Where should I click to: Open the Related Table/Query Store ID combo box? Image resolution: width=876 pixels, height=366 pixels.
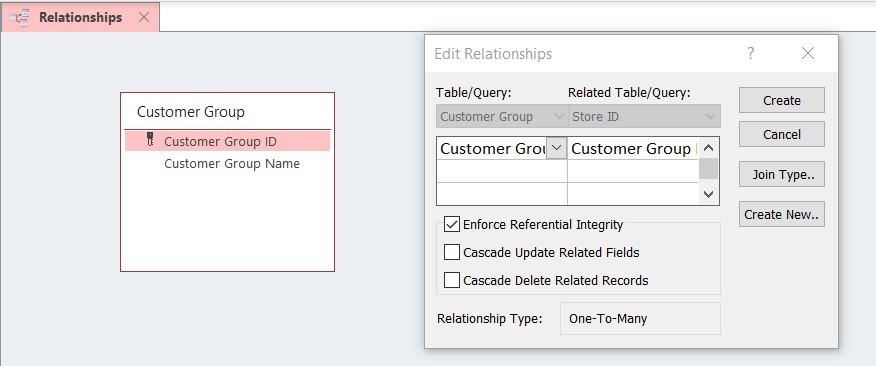[644, 117]
